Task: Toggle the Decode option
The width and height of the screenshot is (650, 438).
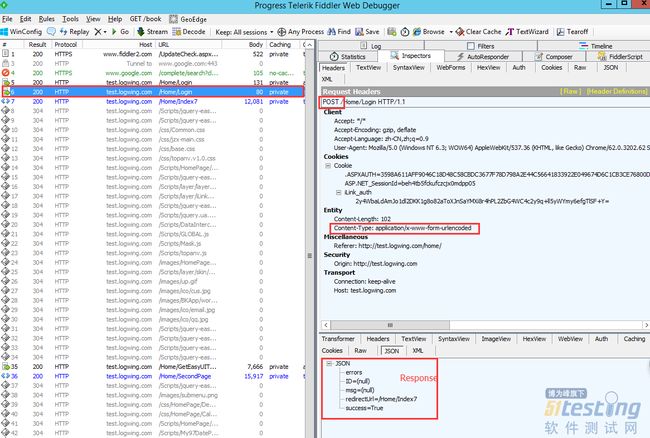Action: pos(189,31)
